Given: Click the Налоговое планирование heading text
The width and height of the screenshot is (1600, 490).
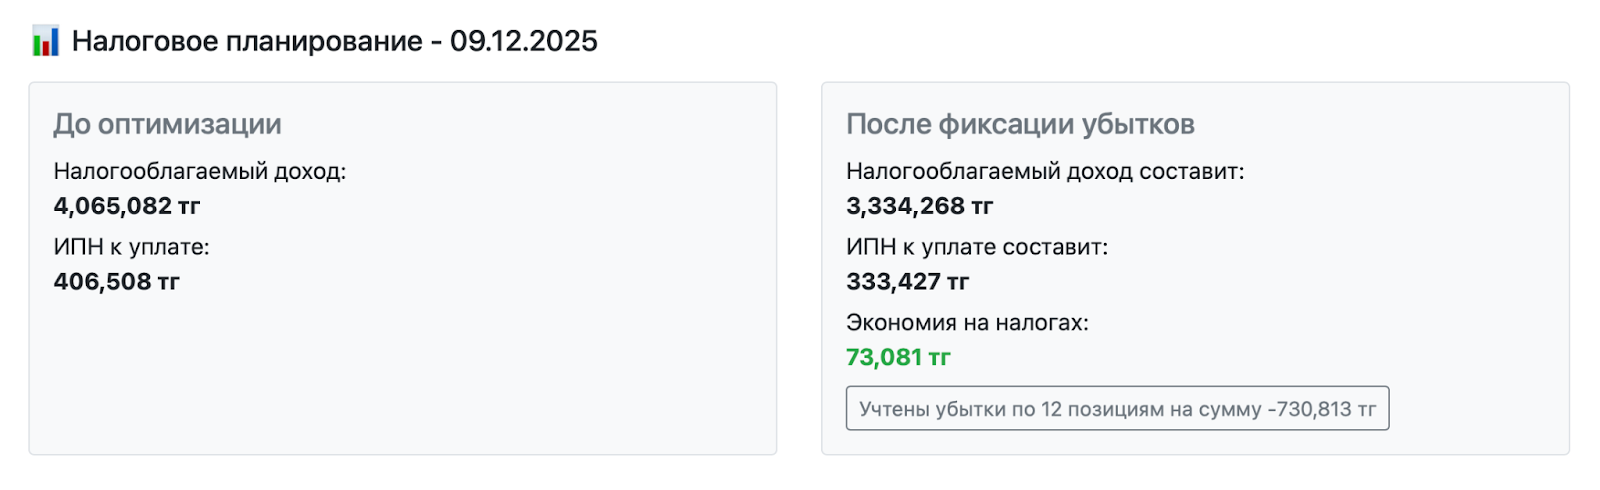Looking at the screenshot, I should (x=247, y=41).
